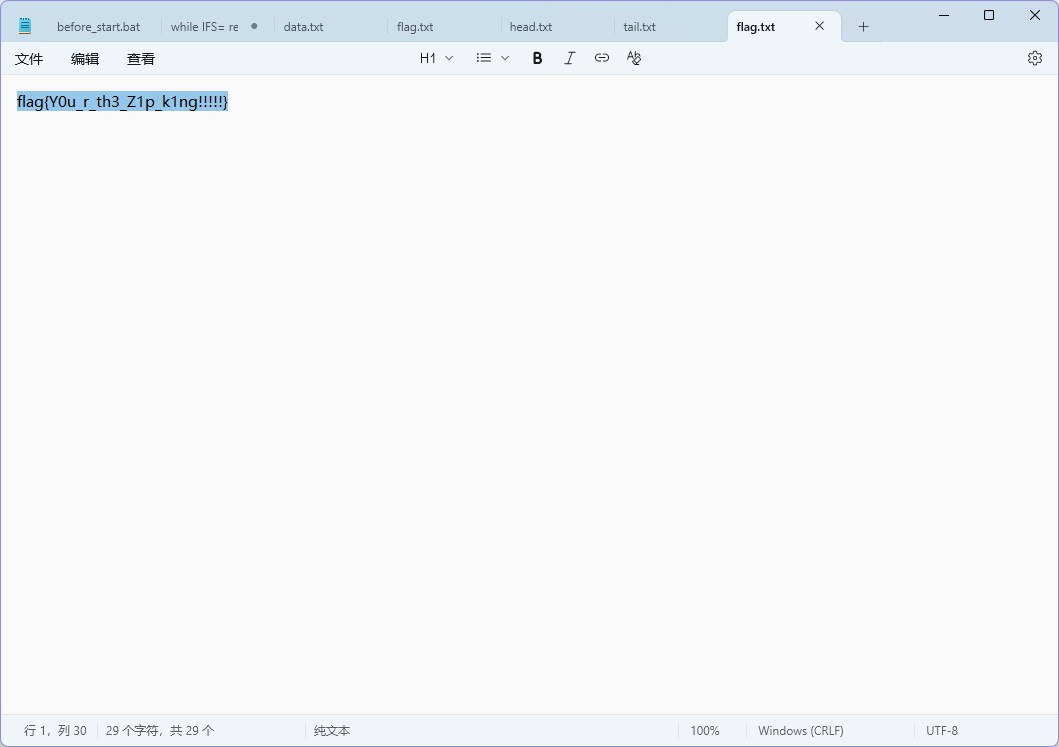
Task: Switch to the data.txt tab
Action: (x=304, y=27)
